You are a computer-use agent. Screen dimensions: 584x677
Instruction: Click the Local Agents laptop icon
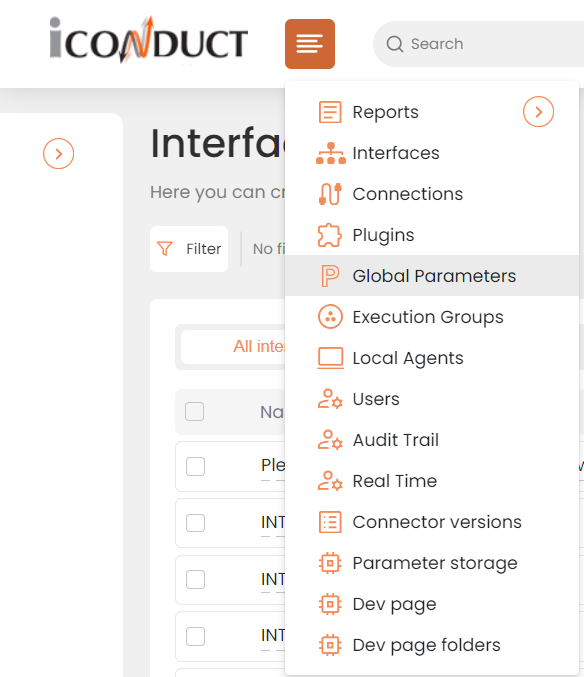330,358
